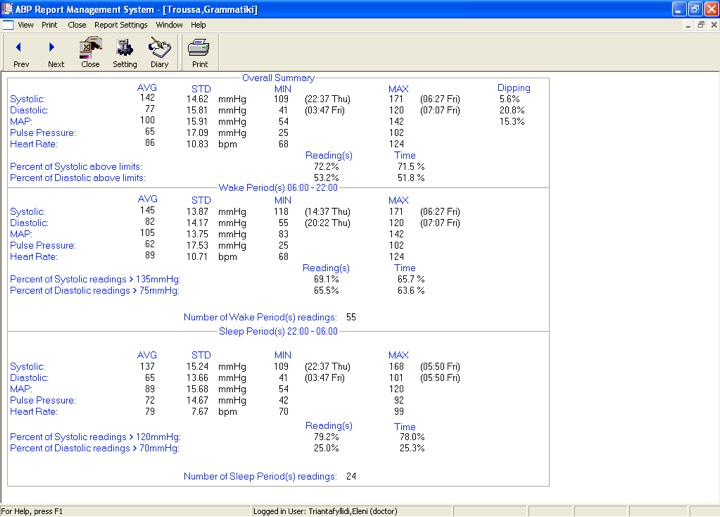Select Percent of Diastolic readings > 70mmHg label
Image resolution: width=720 pixels, height=517 pixels.
95,448
